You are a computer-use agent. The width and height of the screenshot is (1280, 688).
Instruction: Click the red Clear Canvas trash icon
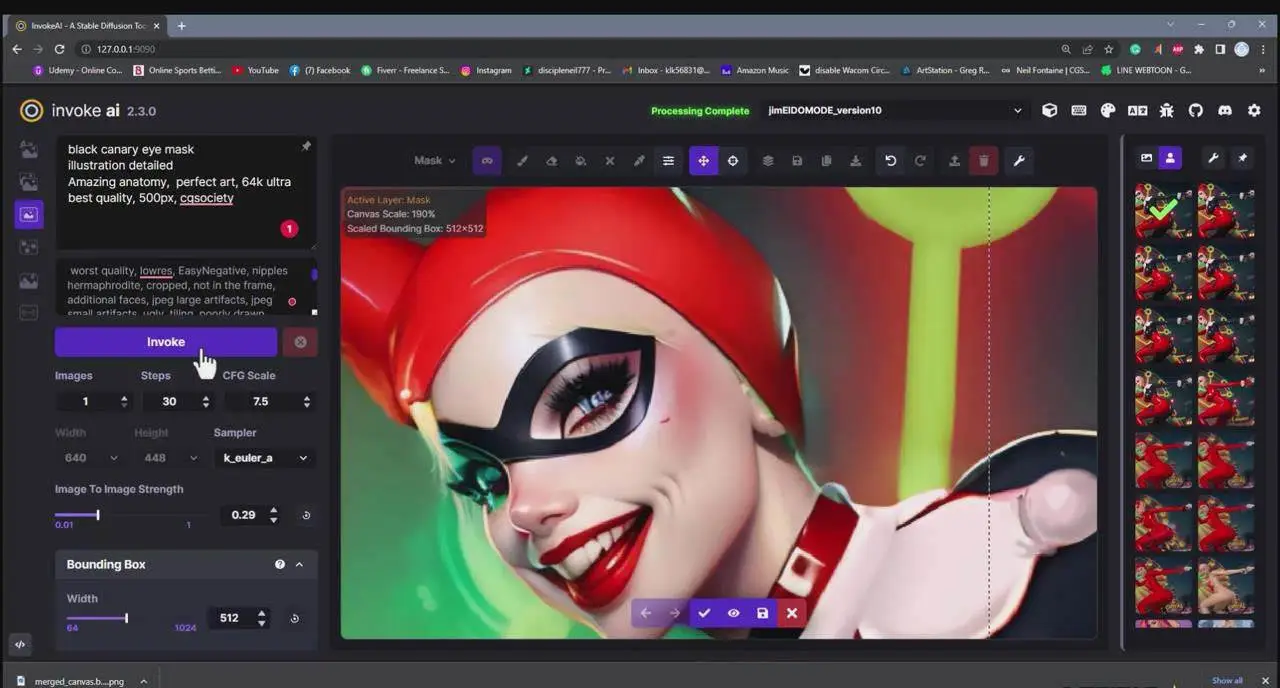click(x=984, y=161)
